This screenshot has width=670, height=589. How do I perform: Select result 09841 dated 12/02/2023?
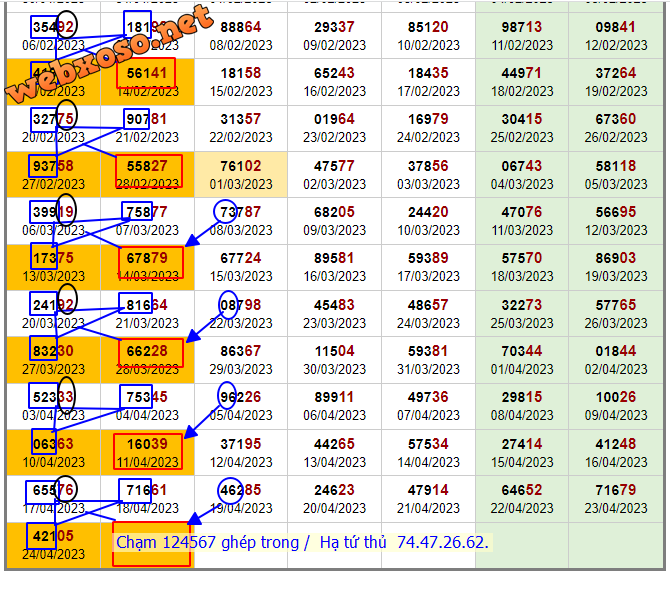click(615, 27)
